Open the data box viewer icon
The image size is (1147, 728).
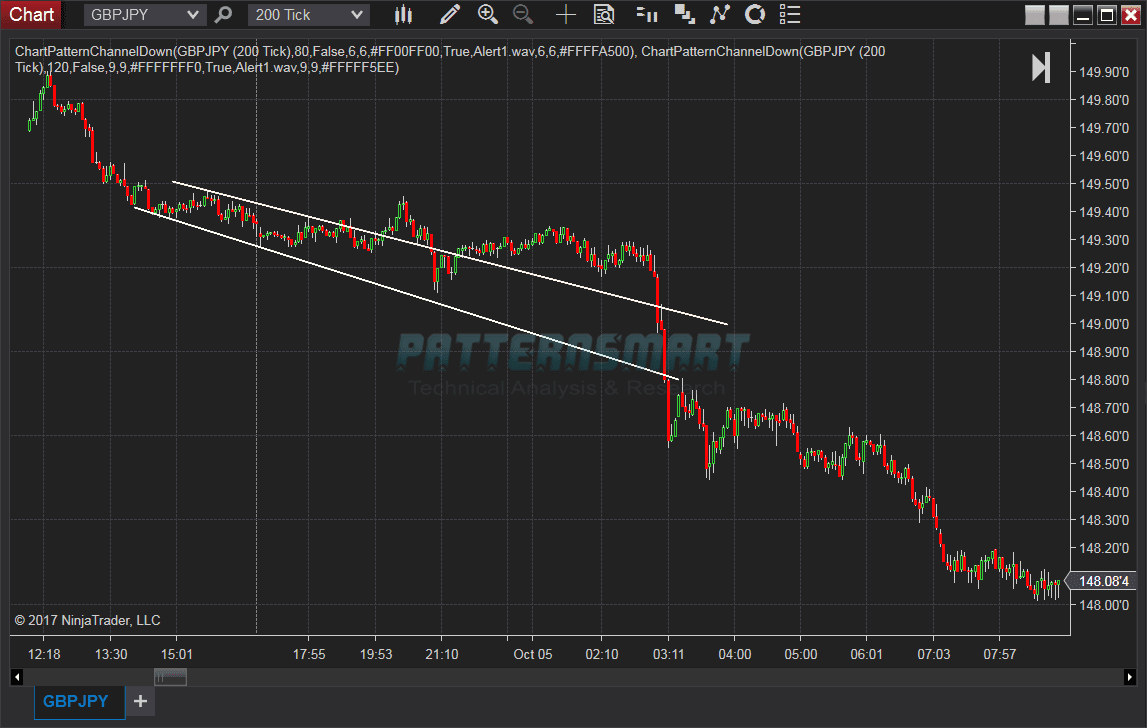click(604, 14)
